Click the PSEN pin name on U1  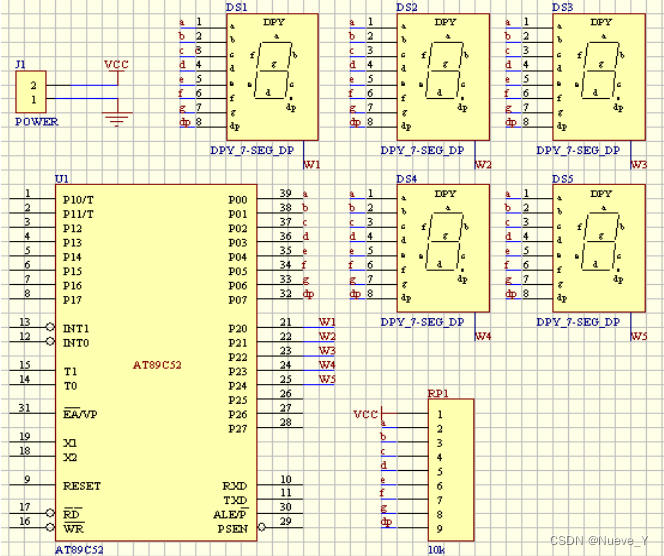(x=232, y=529)
